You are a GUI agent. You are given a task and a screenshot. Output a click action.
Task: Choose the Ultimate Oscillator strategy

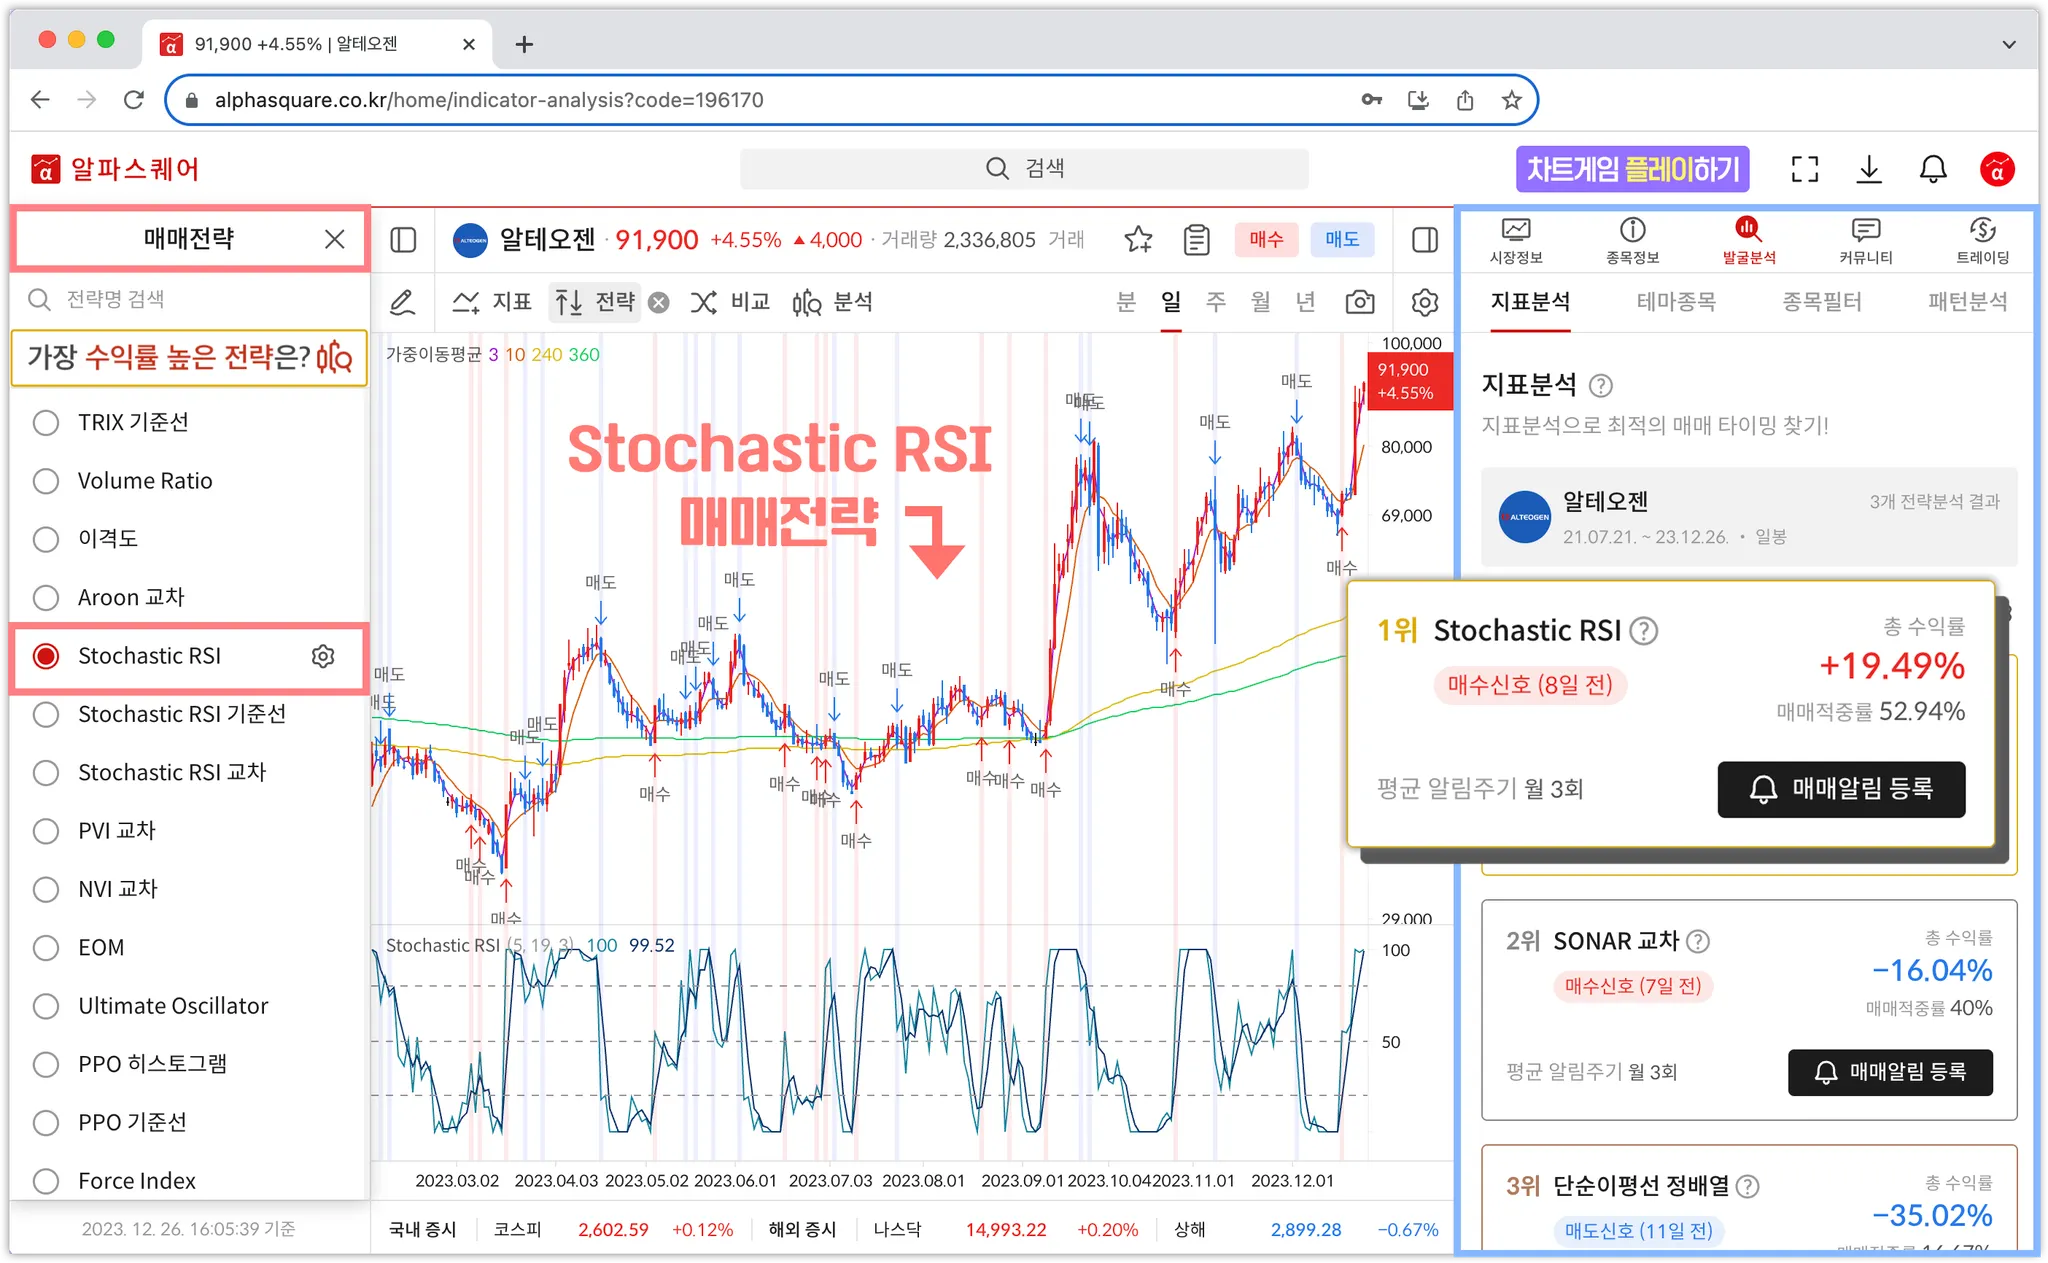tap(46, 1006)
